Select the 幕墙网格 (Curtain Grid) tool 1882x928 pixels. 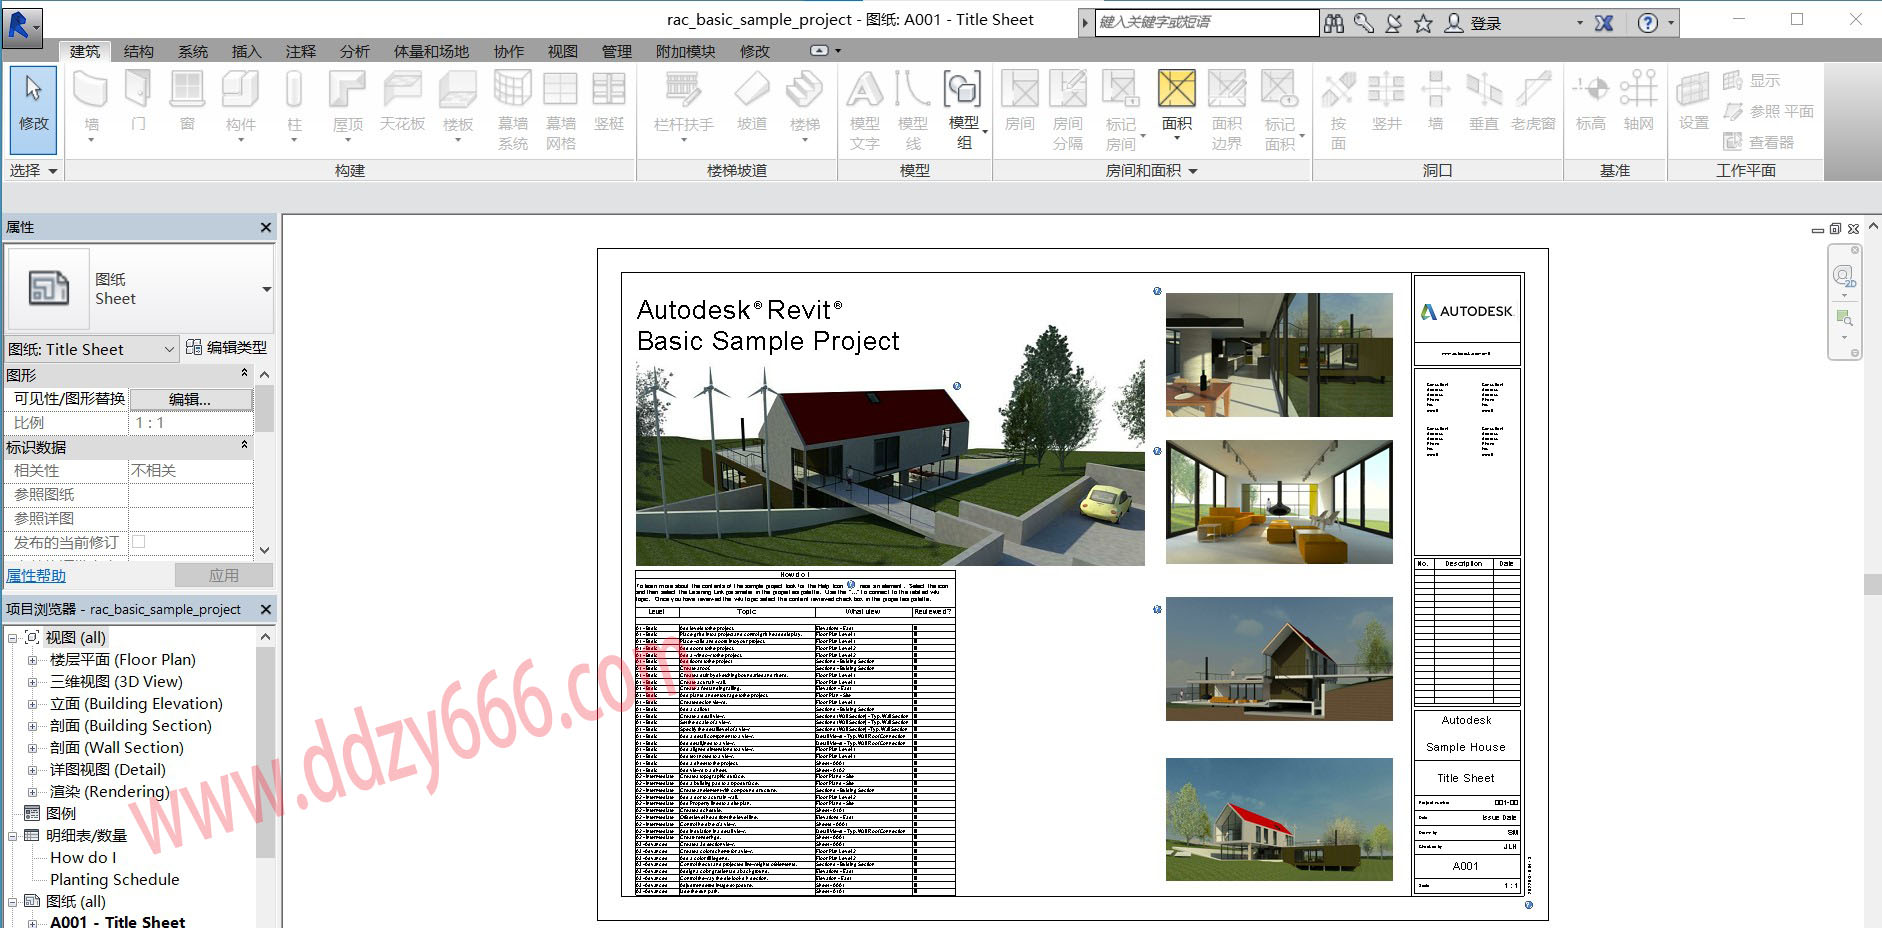[x=560, y=110]
